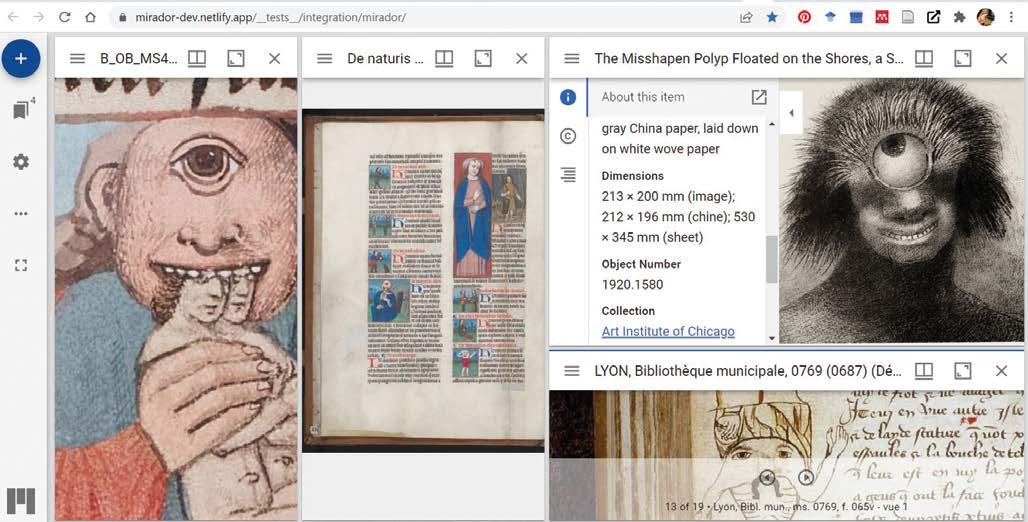Open Pinterest browser extension
The width and height of the screenshot is (1028, 522).
pos(804,18)
